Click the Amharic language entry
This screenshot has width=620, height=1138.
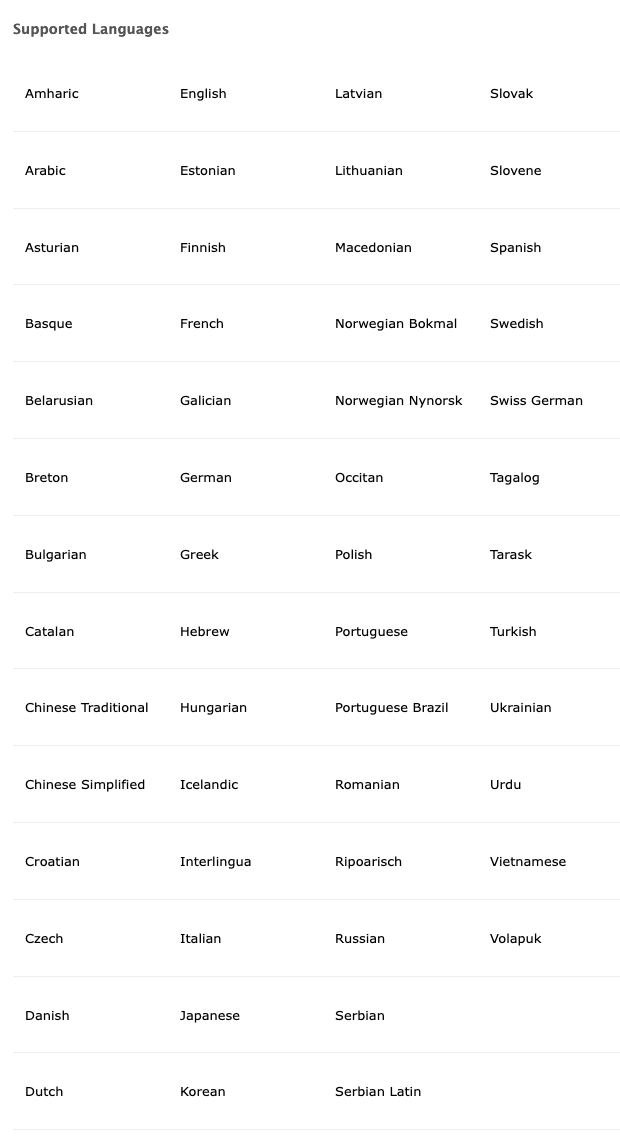(52, 94)
